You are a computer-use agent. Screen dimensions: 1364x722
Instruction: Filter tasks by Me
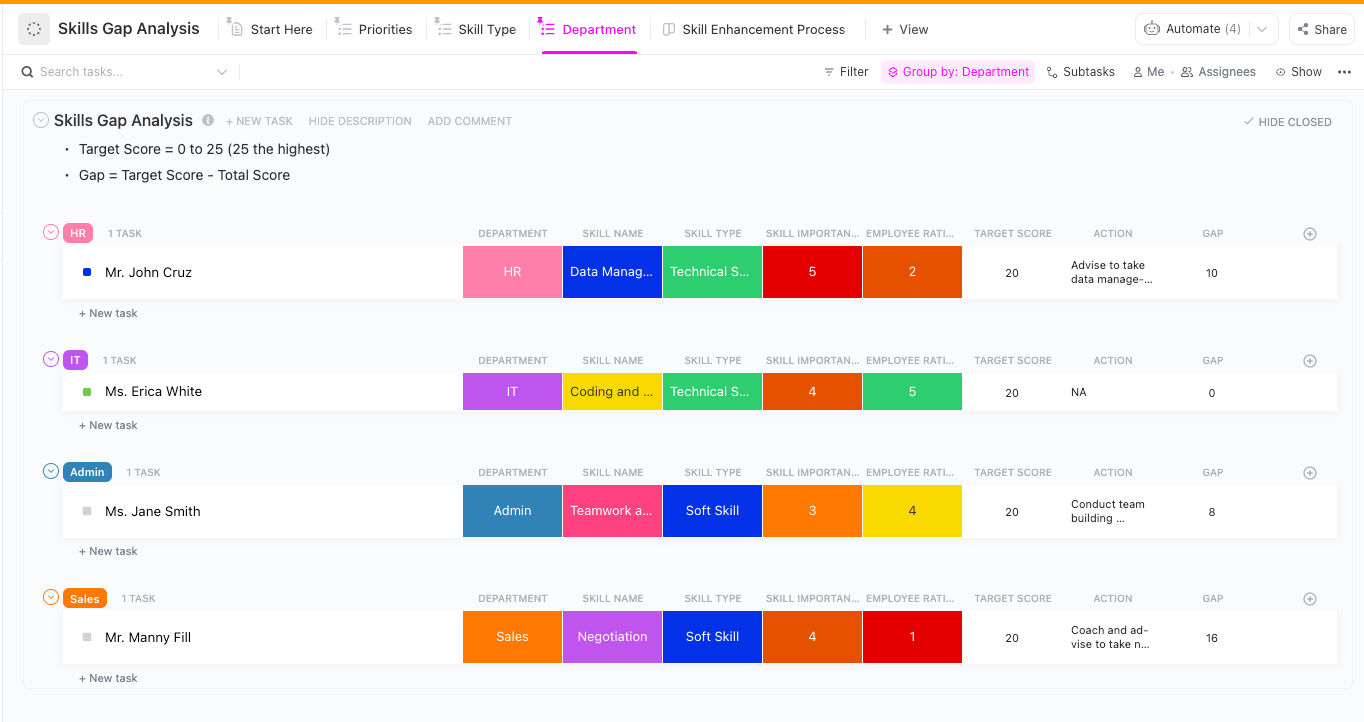pyautogui.click(x=1148, y=72)
